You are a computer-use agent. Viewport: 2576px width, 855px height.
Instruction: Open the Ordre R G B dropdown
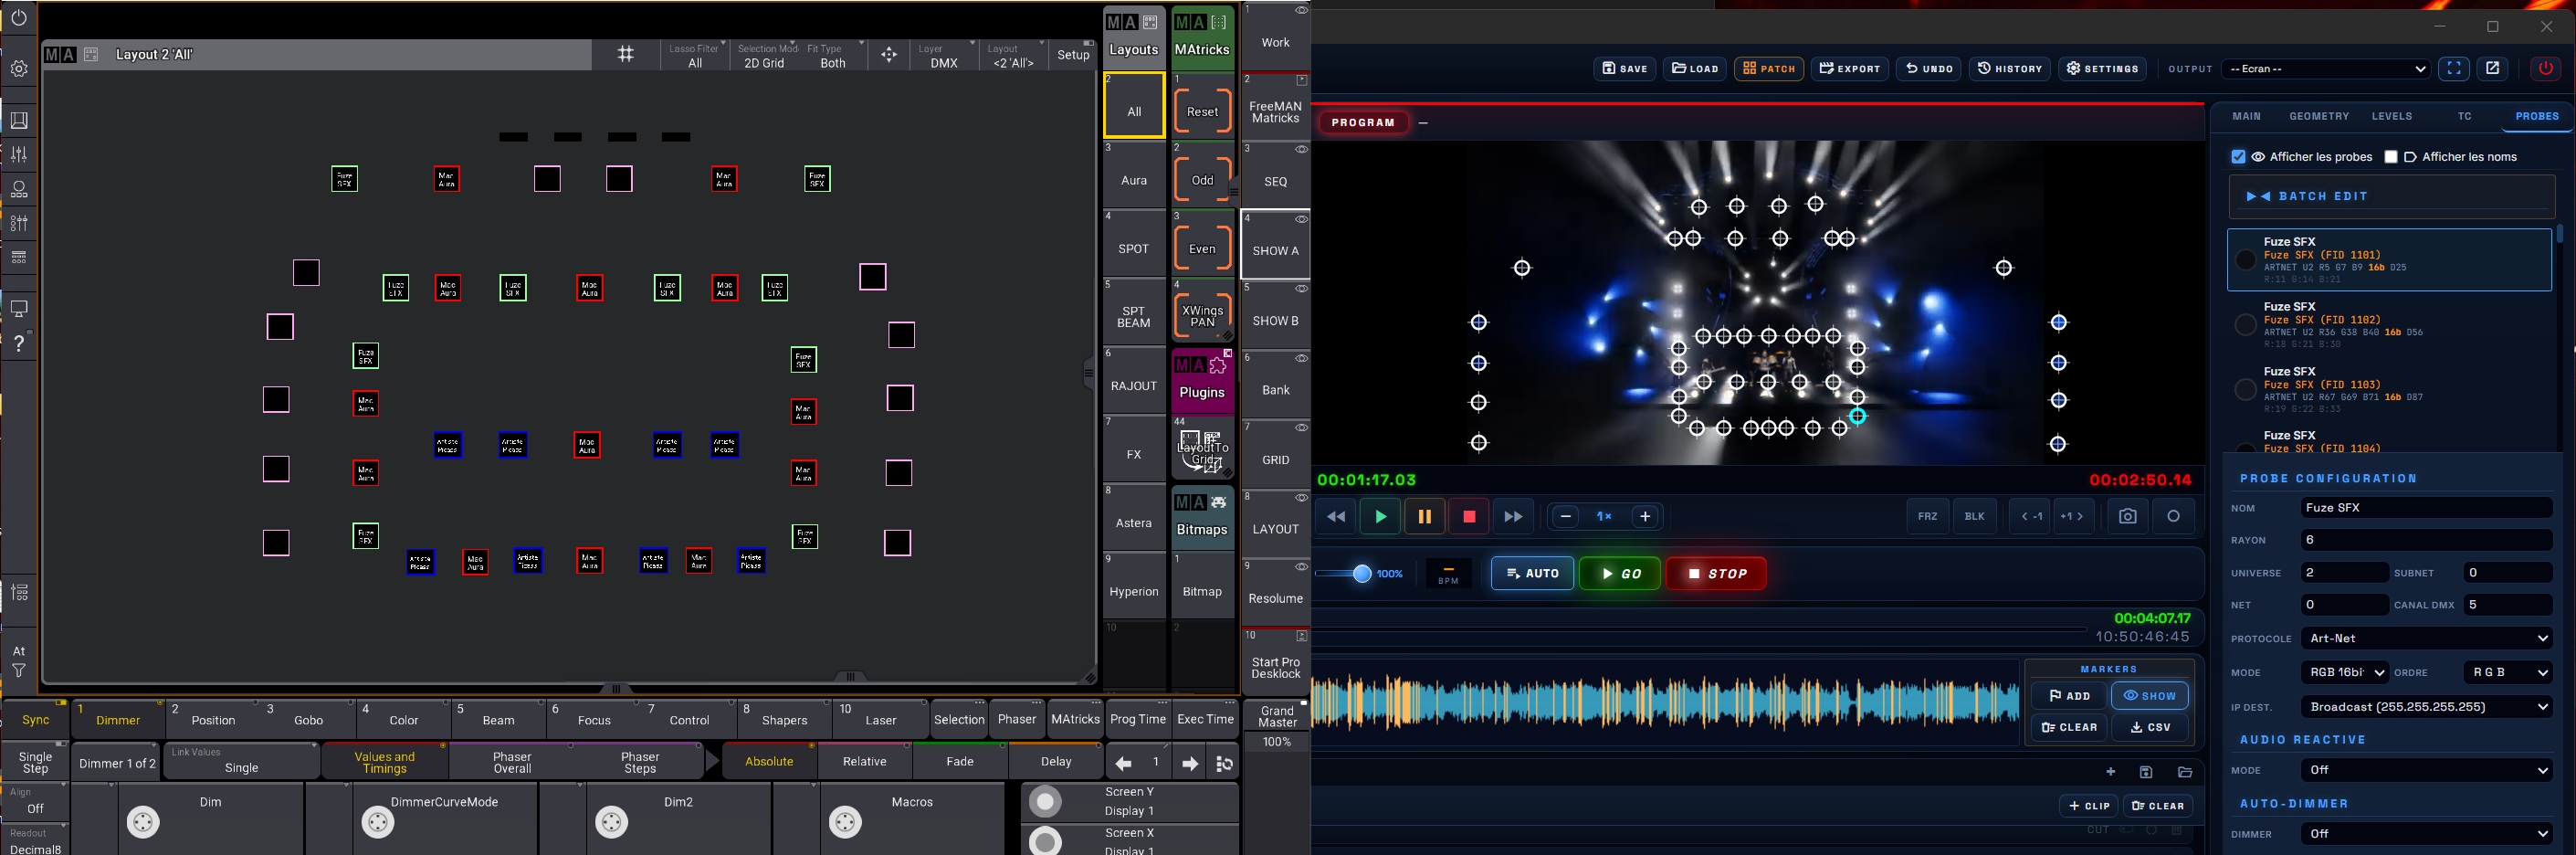(2508, 673)
